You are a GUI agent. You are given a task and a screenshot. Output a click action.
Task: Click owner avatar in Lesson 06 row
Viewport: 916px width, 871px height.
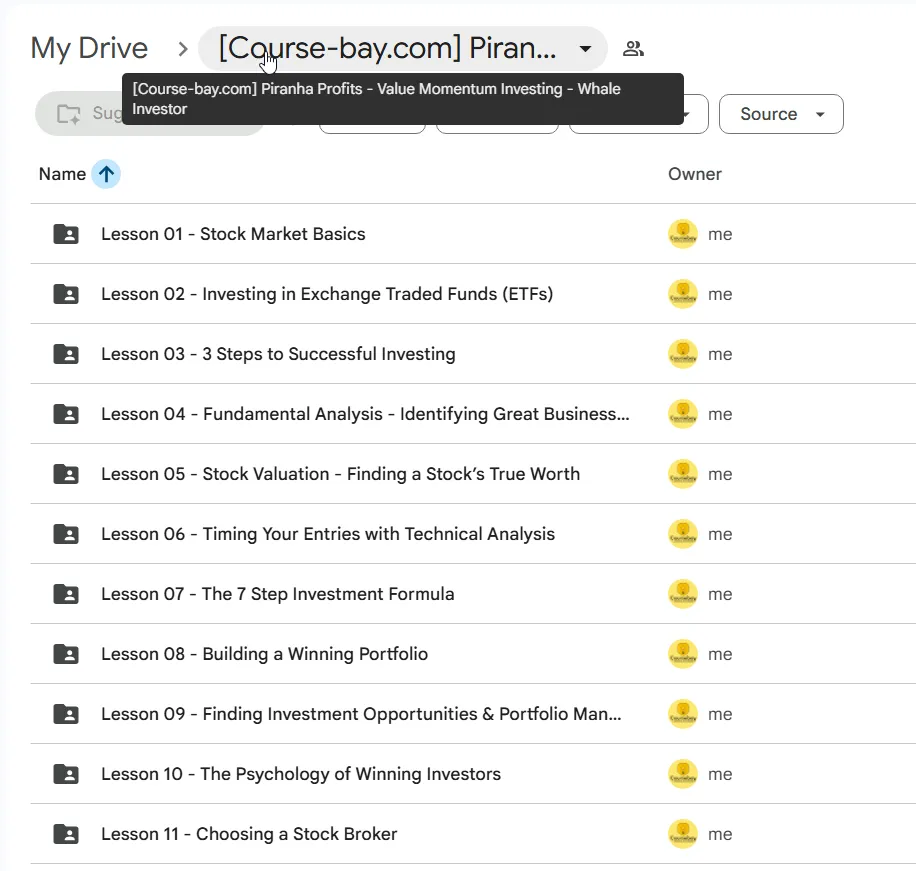683,534
